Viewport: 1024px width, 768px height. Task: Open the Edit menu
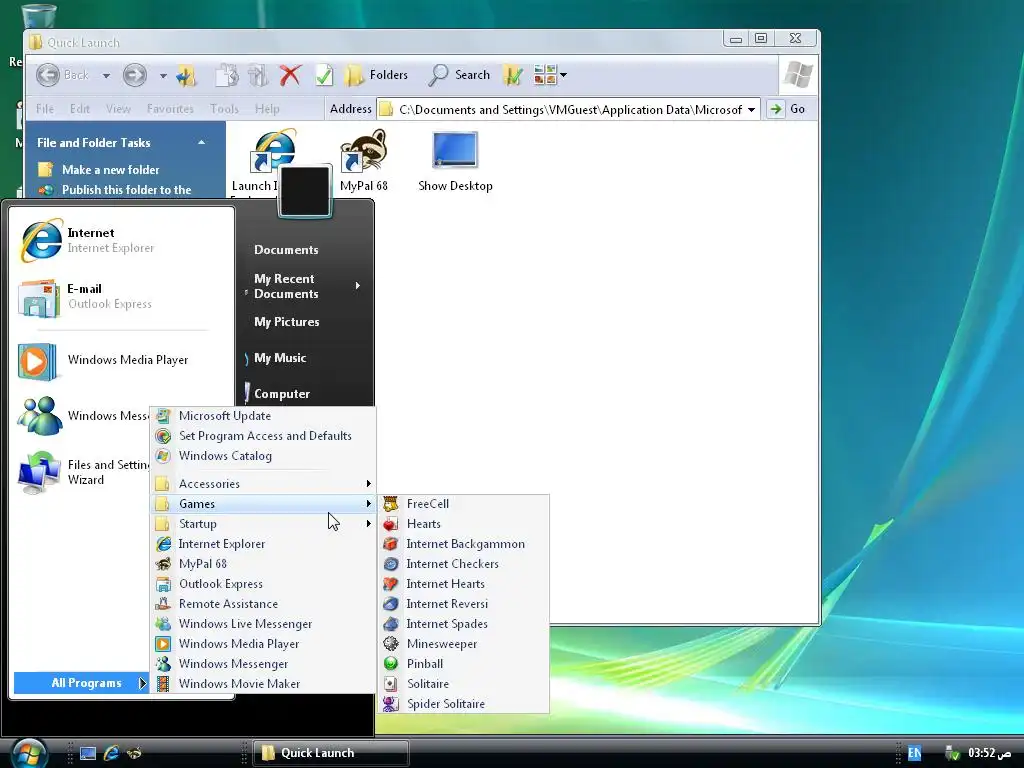pos(80,109)
